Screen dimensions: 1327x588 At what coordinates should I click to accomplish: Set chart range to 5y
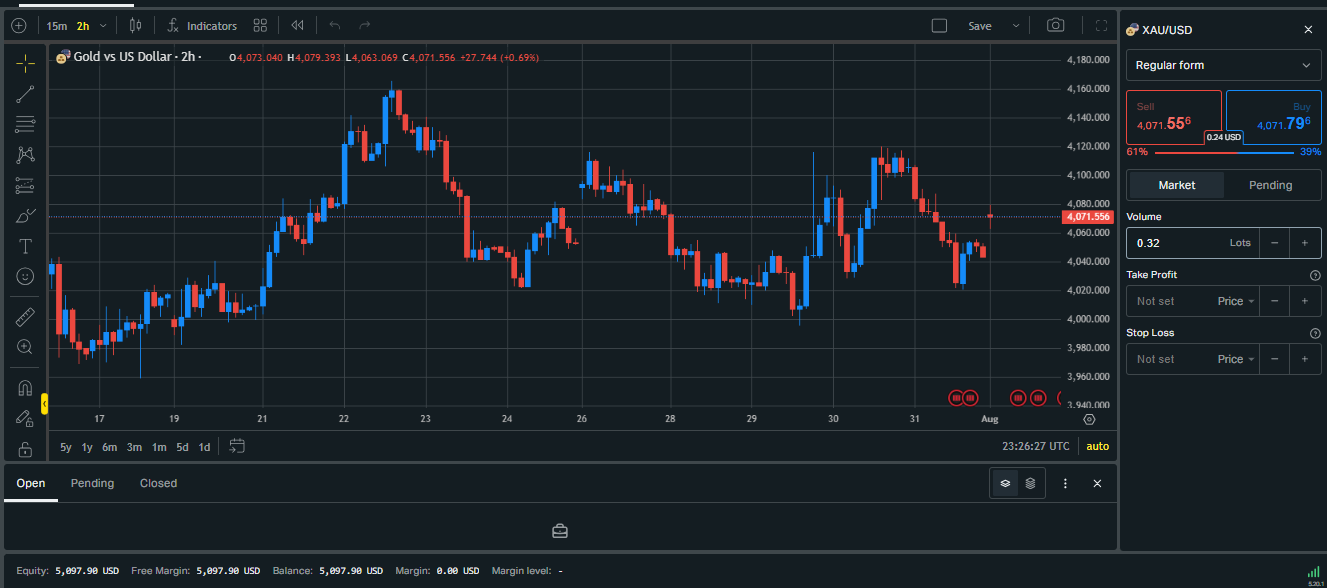click(x=66, y=447)
